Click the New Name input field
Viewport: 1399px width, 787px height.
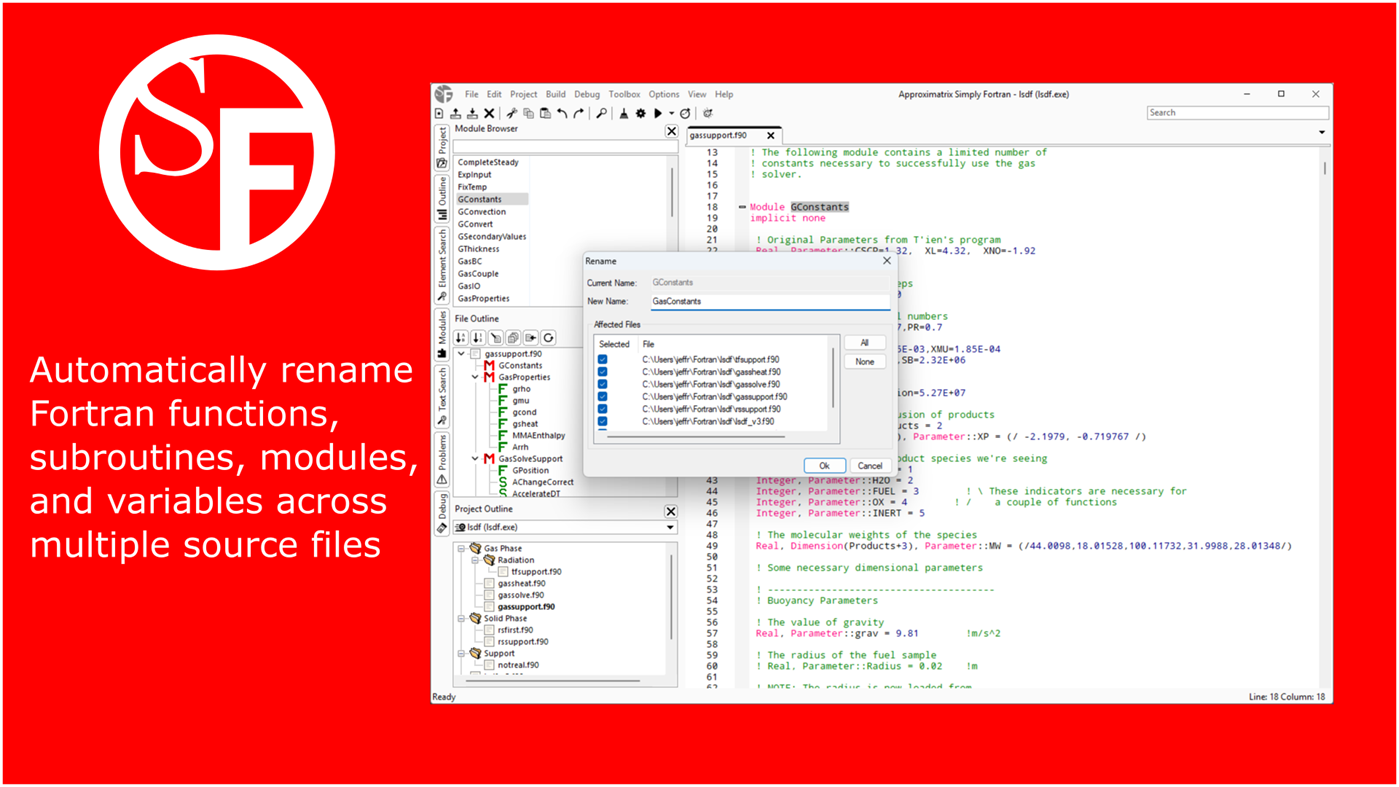click(770, 301)
